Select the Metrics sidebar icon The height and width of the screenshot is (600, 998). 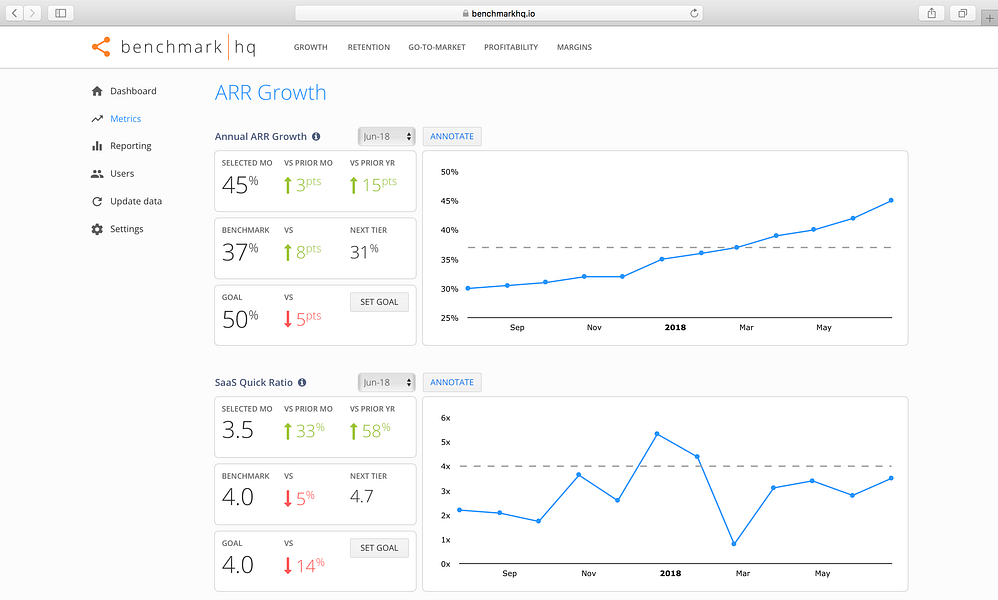point(96,118)
